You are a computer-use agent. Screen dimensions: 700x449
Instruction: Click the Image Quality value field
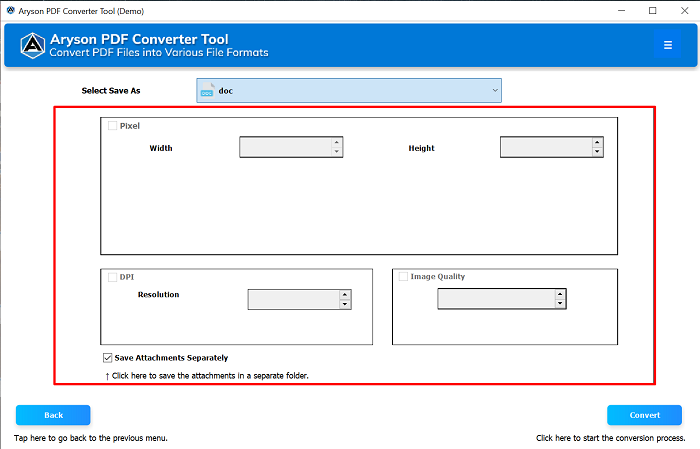click(x=496, y=299)
